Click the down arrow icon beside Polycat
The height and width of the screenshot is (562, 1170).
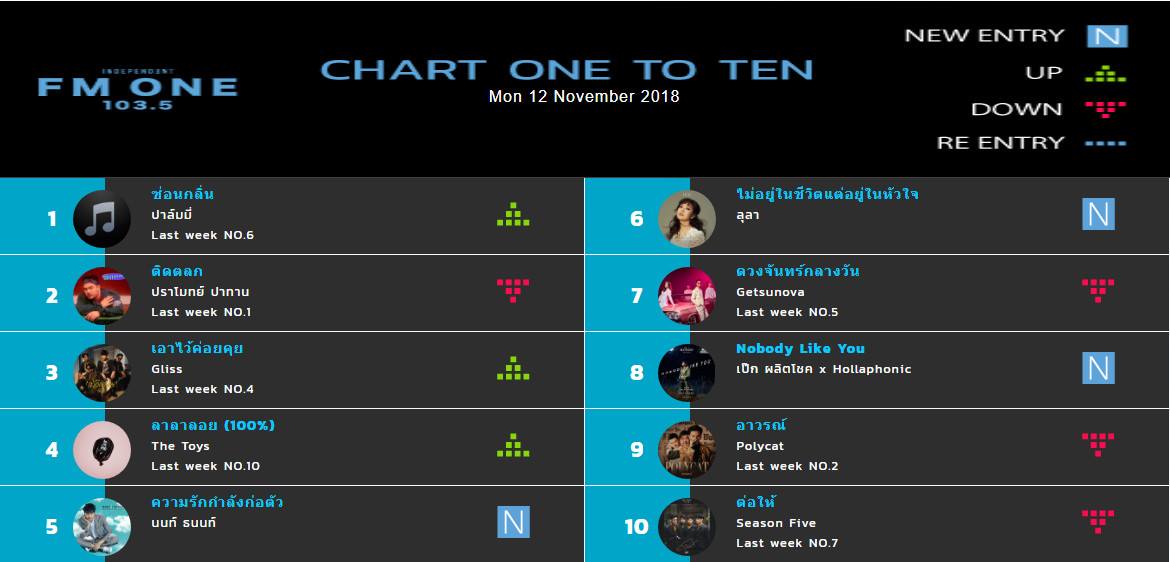[1098, 445]
